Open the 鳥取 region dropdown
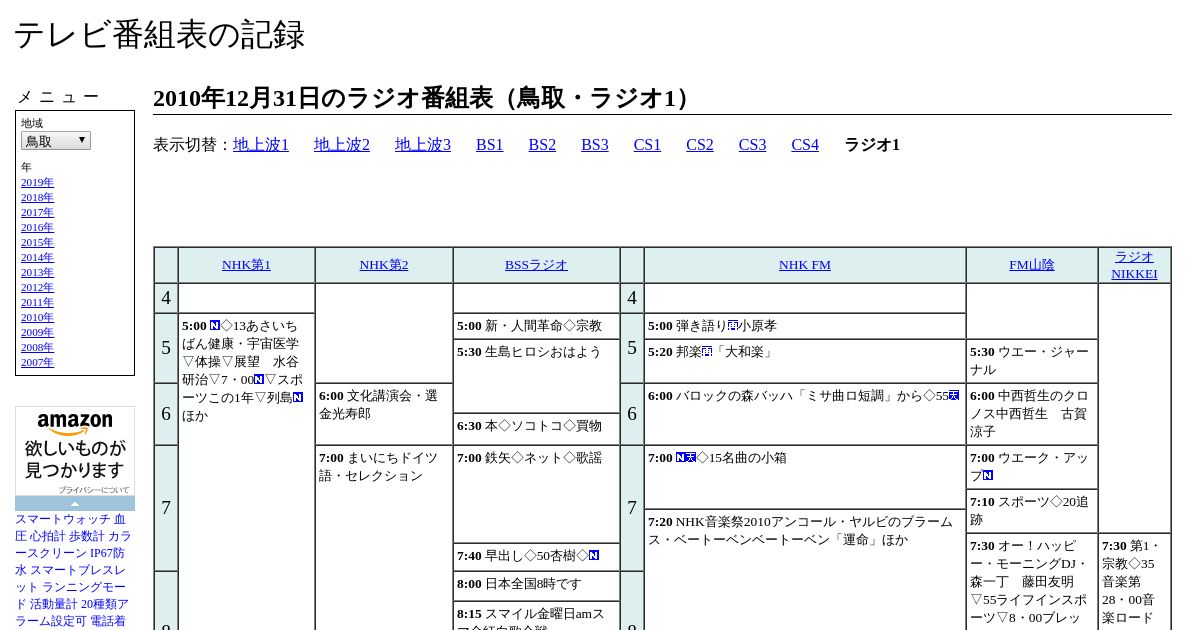The width and height of the screenshot is (1200, 630). (56, 141)
